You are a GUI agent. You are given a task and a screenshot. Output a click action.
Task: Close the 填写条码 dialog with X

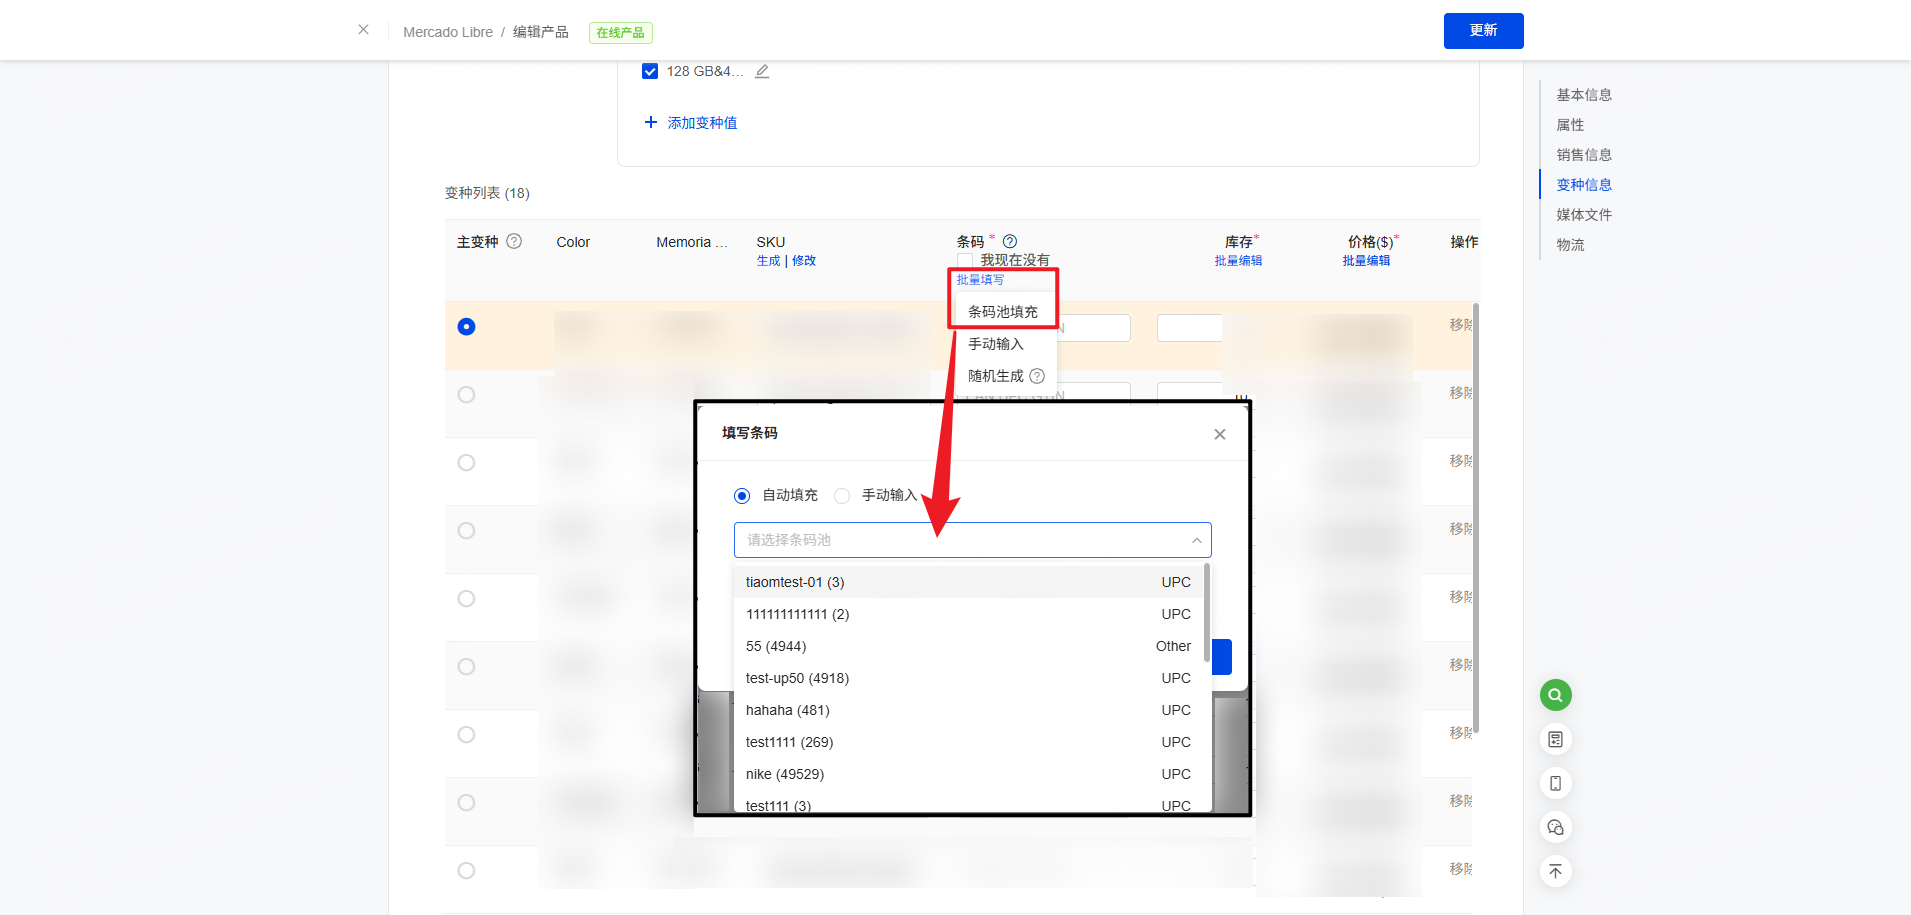[1219, 434]
